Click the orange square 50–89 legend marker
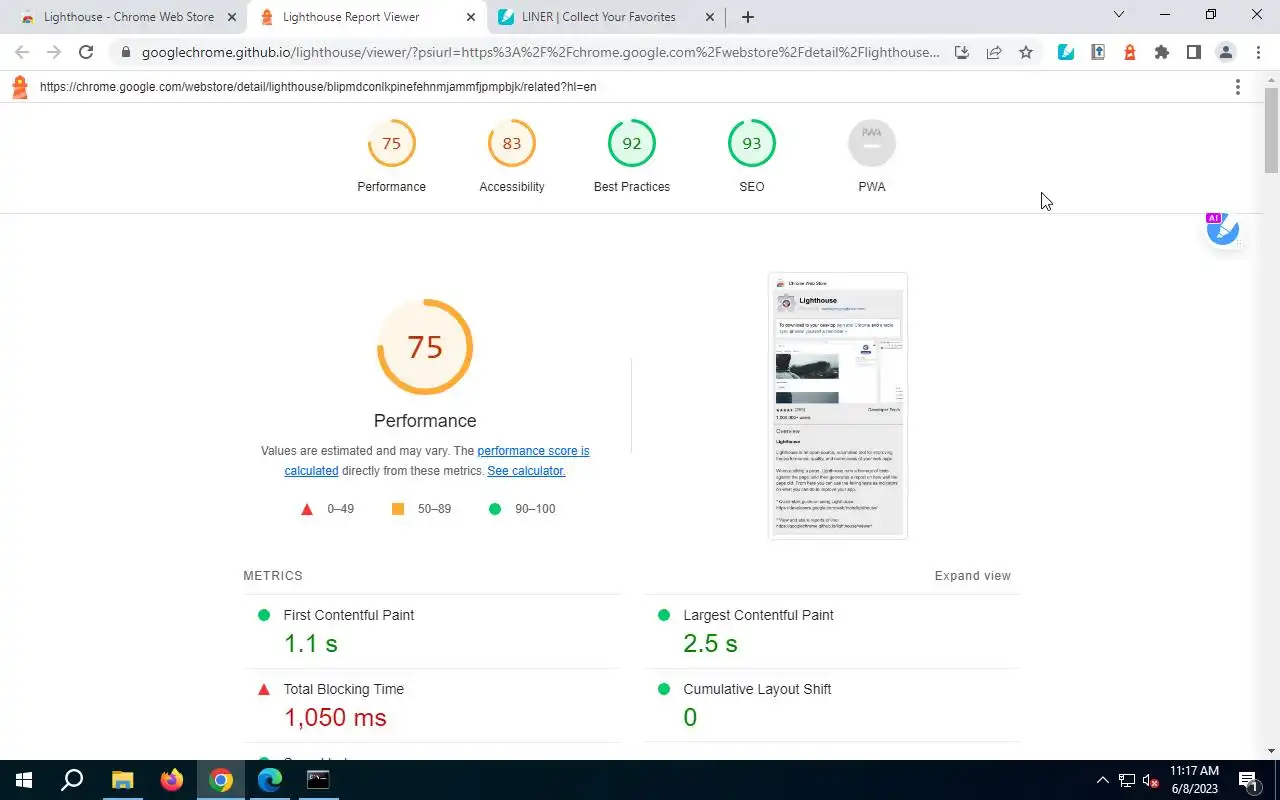 click(x=398, y=509)
